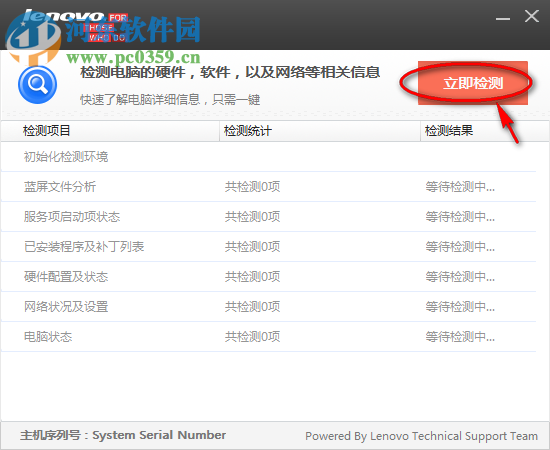Click 等待检测中 status for 电脑状态
This screenshot has height=450, width=550.
coord(460,337)
